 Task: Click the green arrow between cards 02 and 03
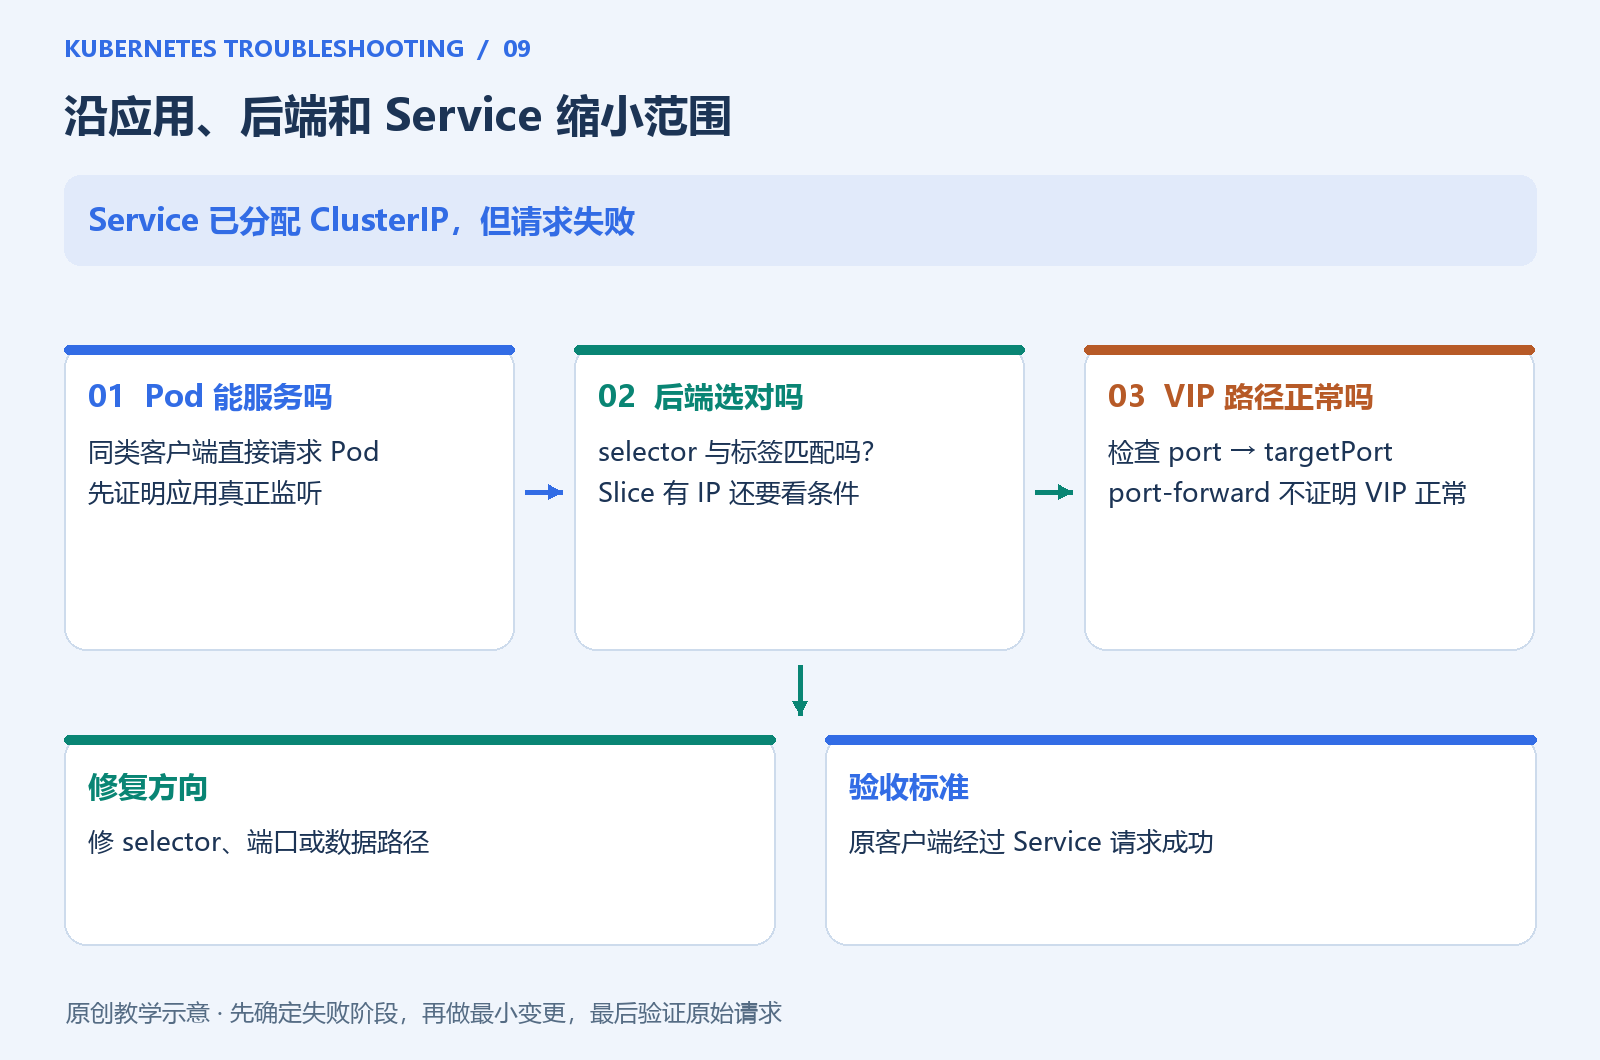coord(1054,492)
